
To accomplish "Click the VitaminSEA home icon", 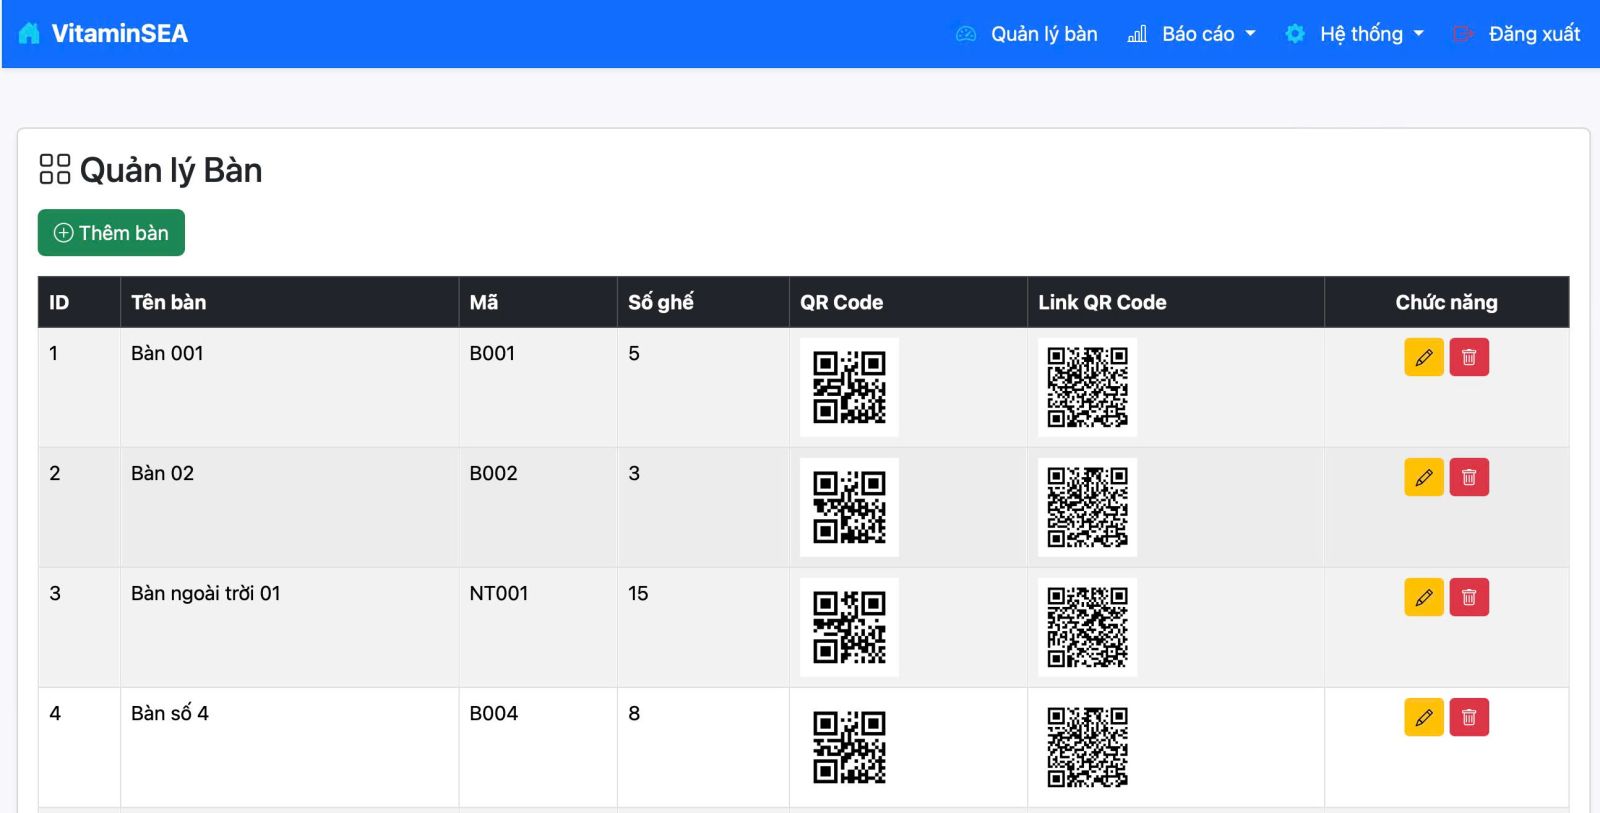I will coord(30,34).
